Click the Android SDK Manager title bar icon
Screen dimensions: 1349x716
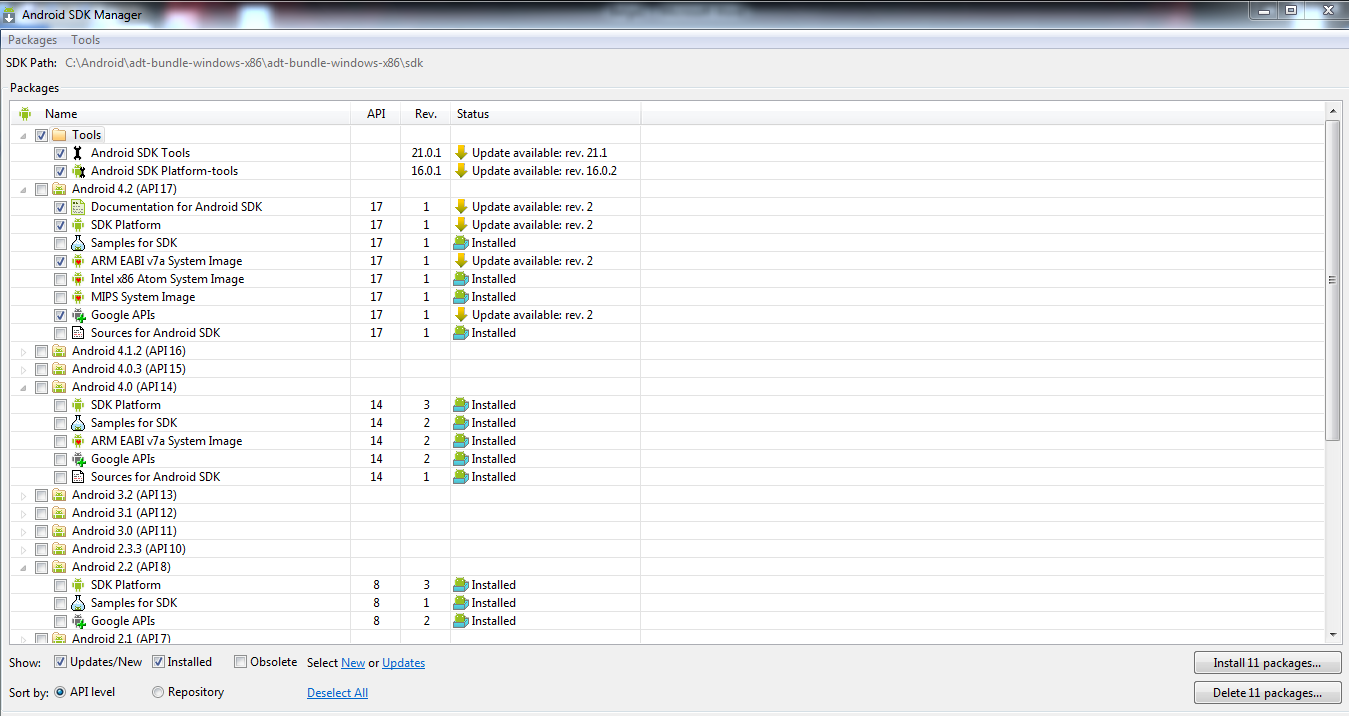click(10, 15)
